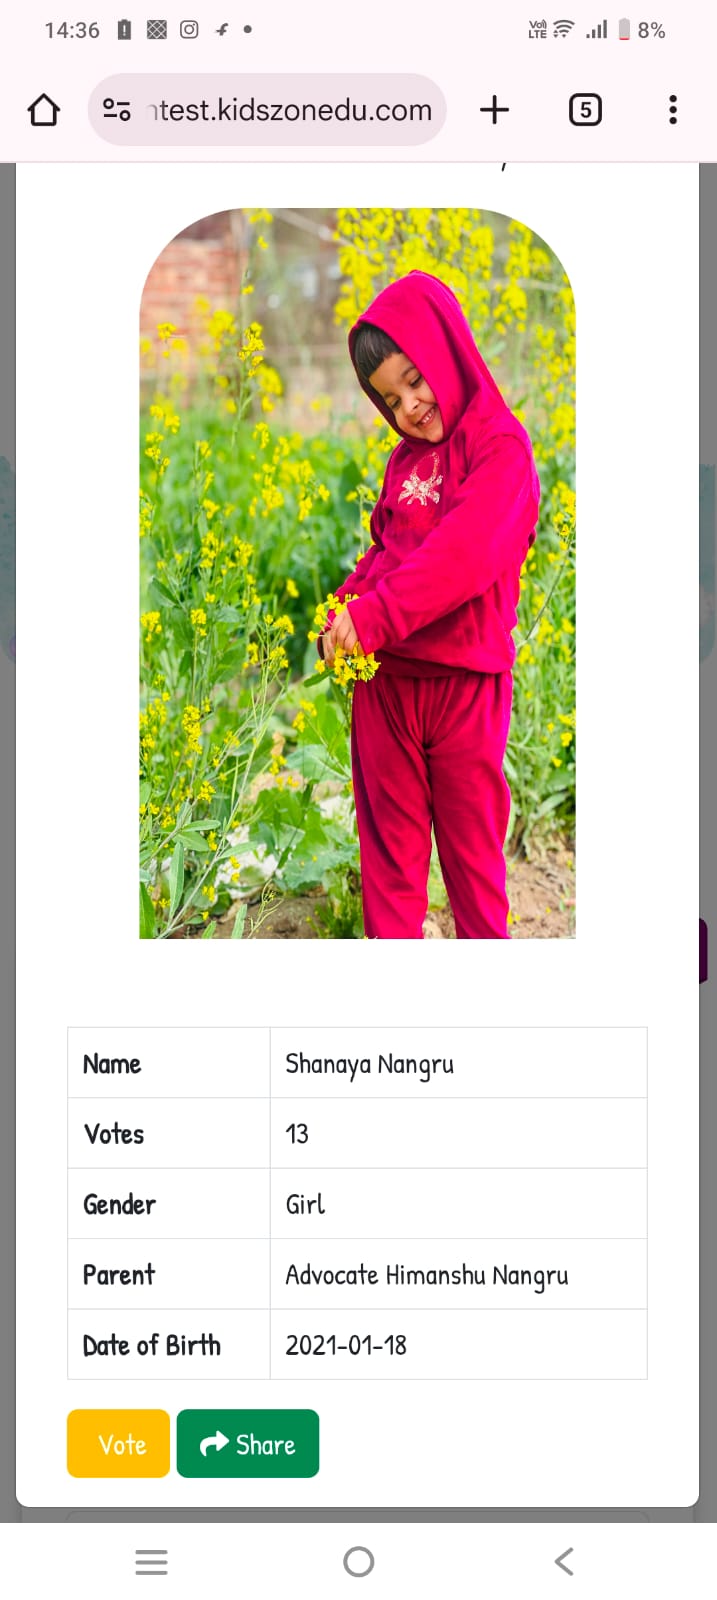
Task: Tap the browser home icon
Action: [44, 110]
